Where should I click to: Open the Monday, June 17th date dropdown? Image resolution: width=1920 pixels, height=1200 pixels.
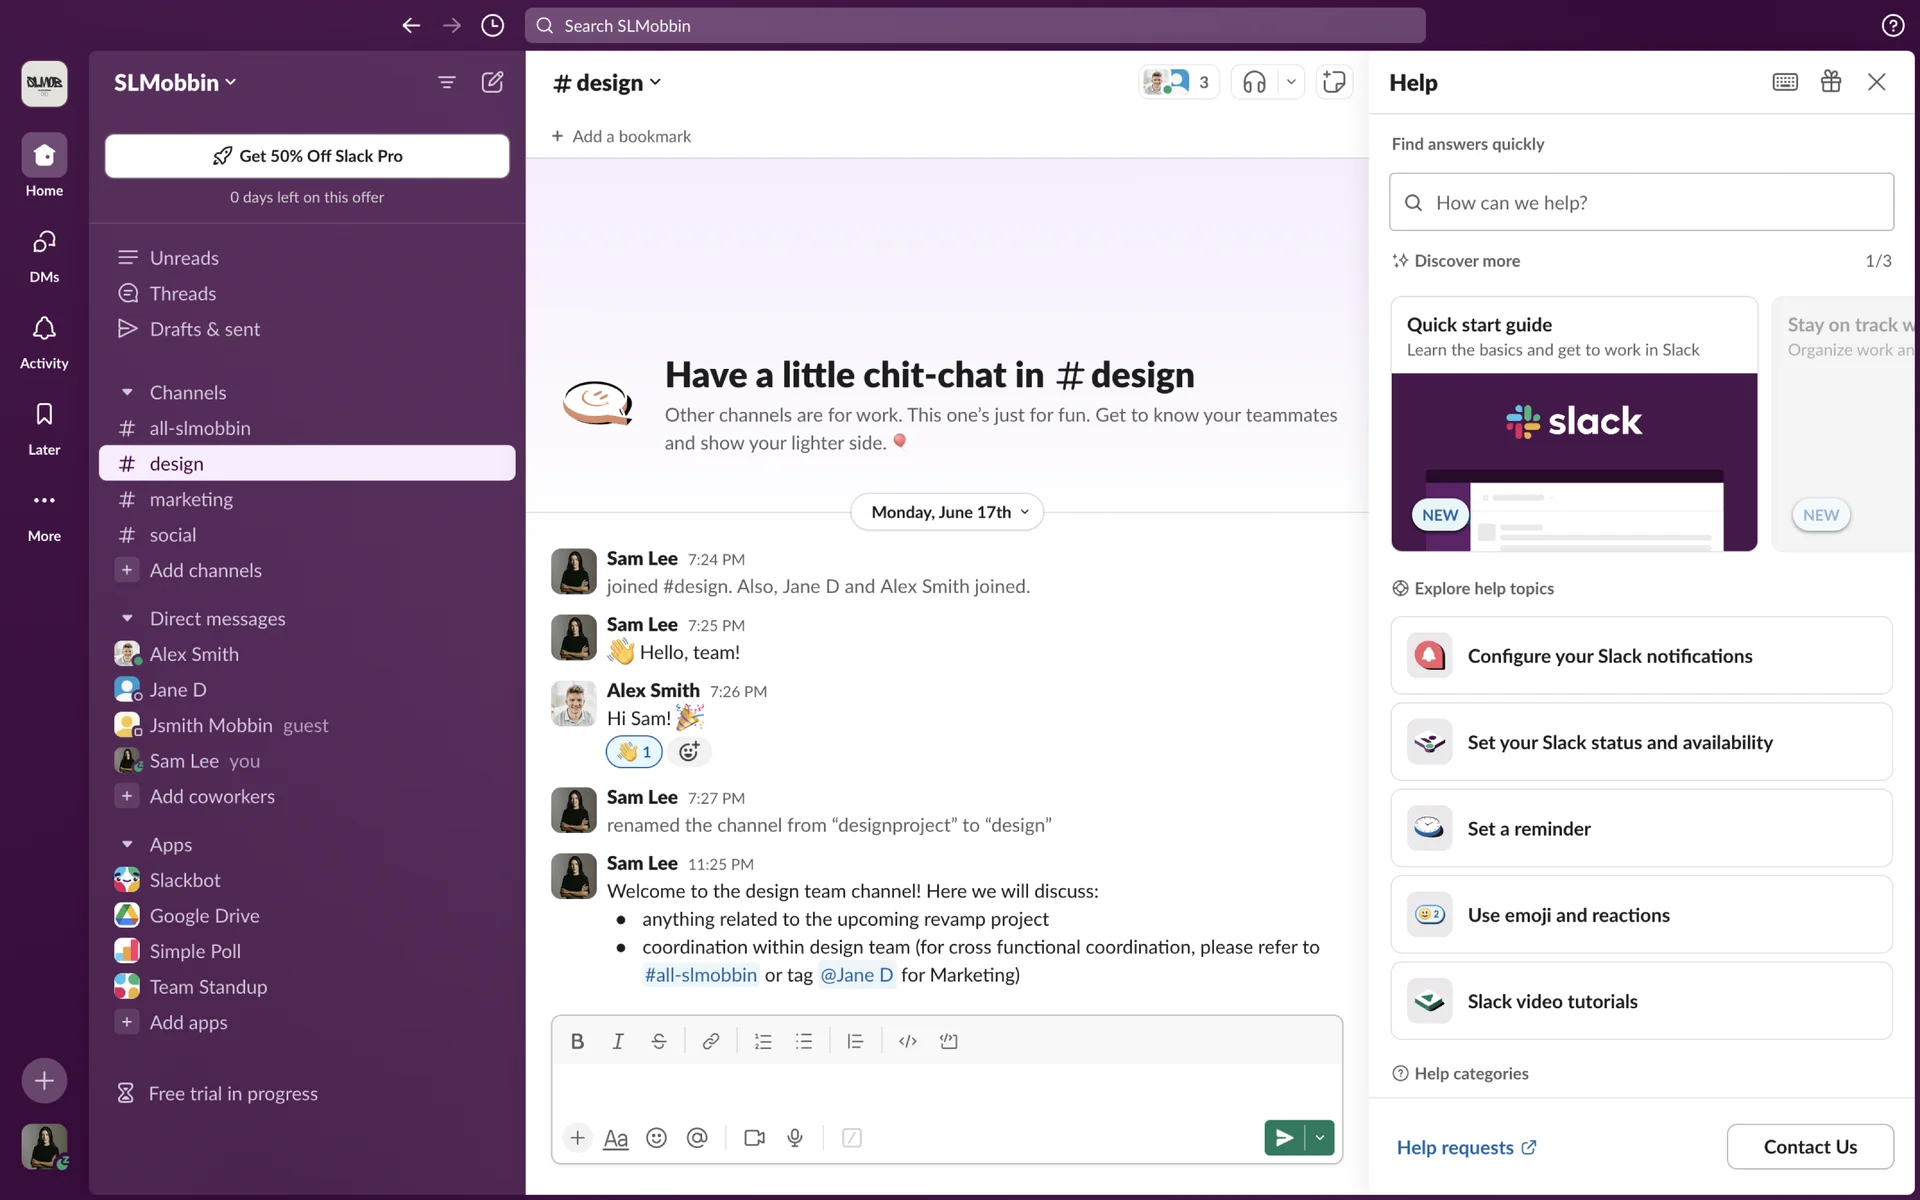947,512
